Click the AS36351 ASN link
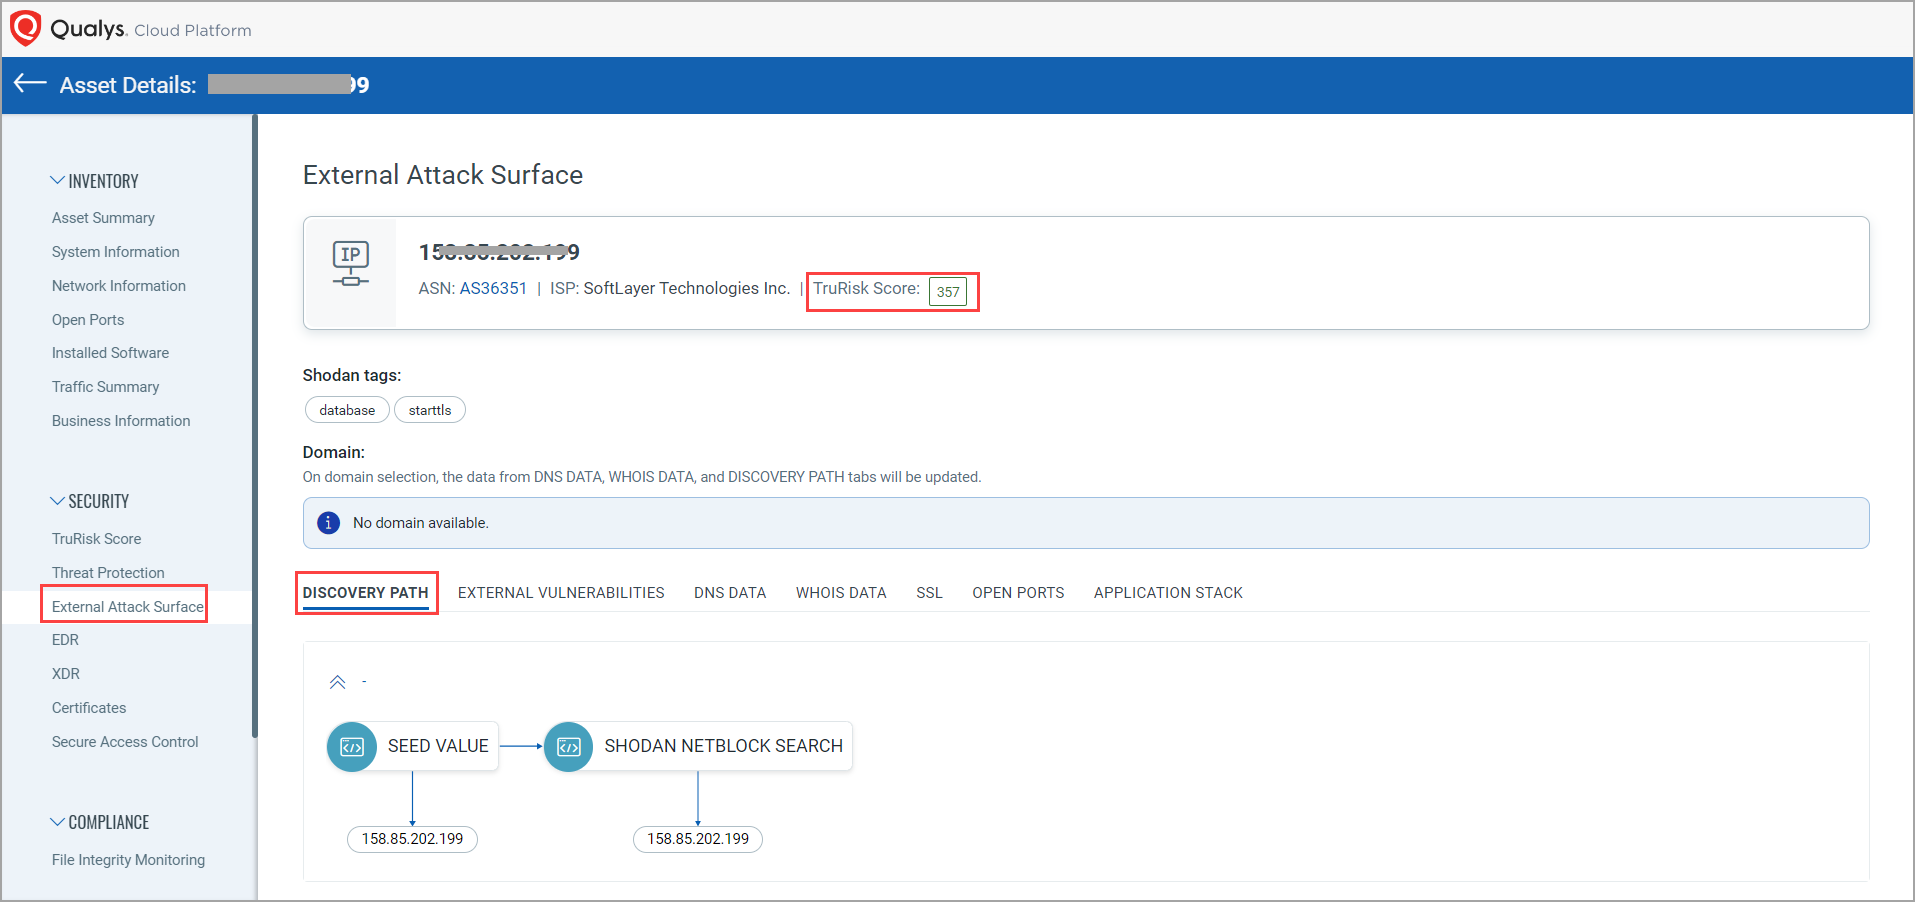Image resolution: width=1915 pixels, height=902 pixels. click(x=493, y=288)
